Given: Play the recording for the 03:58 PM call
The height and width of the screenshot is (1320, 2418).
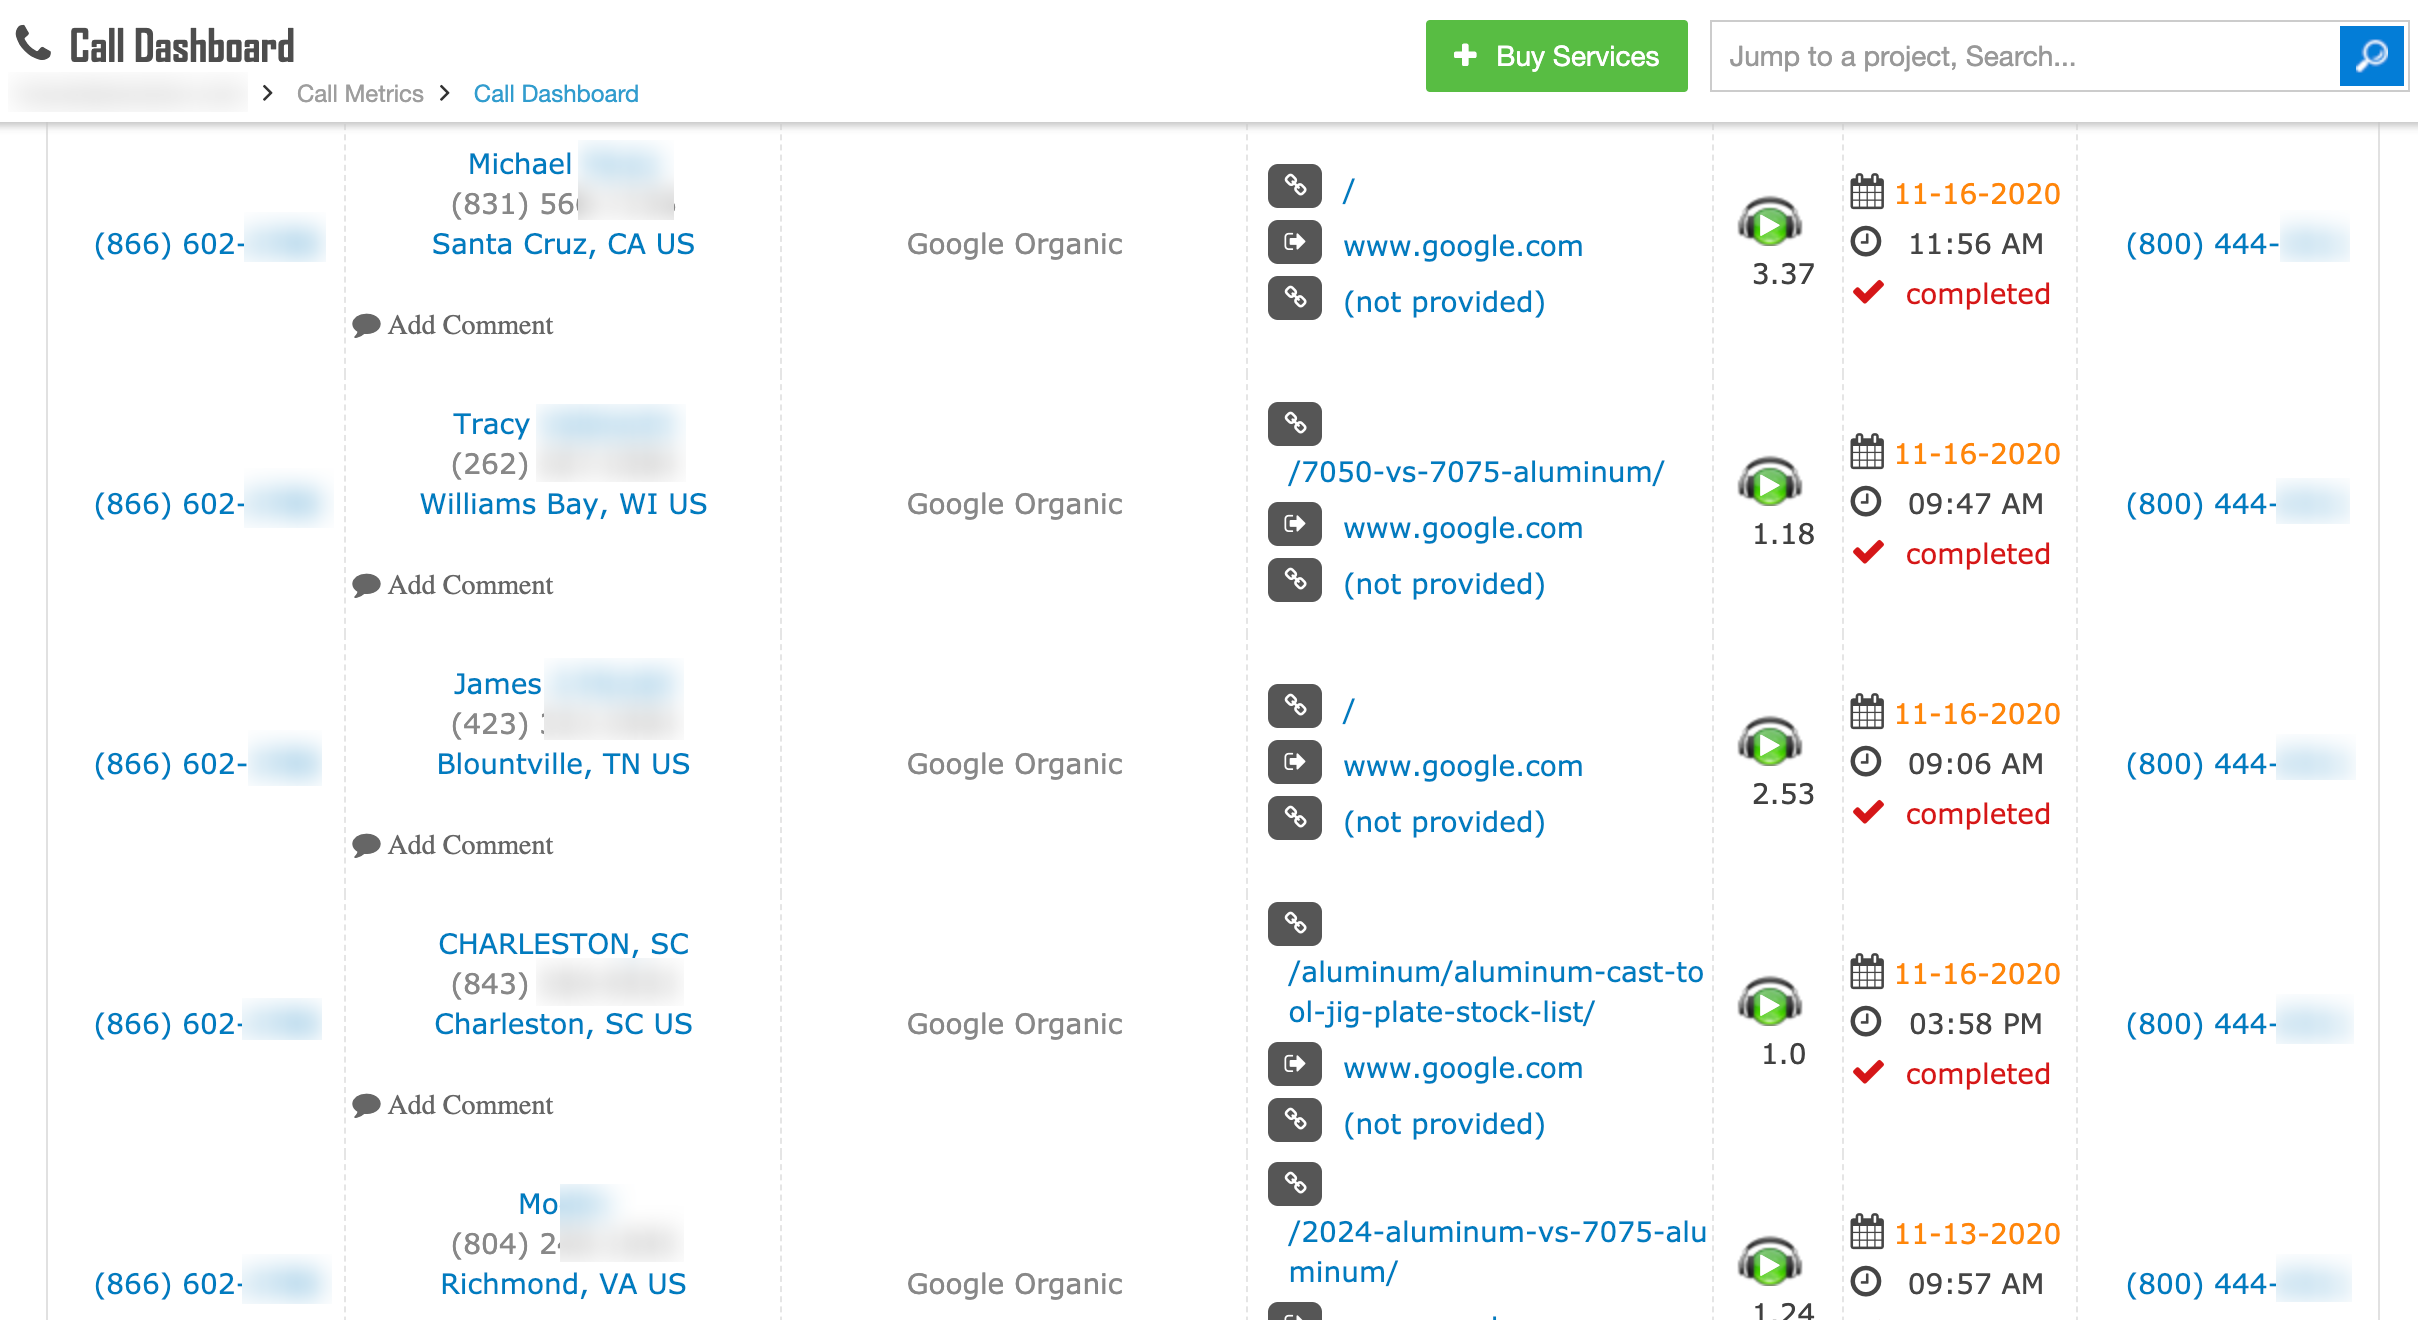Looking at the screenshot, I should 1769,1002.
